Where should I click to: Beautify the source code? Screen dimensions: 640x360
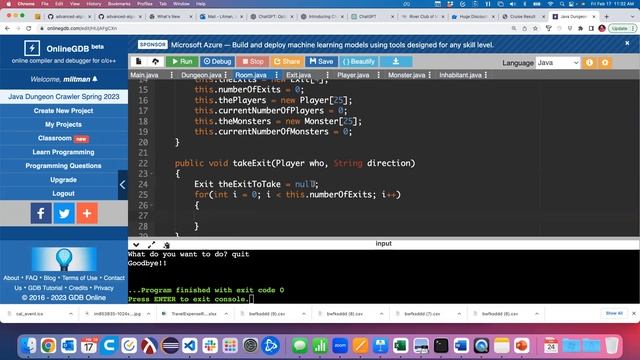(x=359, y=62)
